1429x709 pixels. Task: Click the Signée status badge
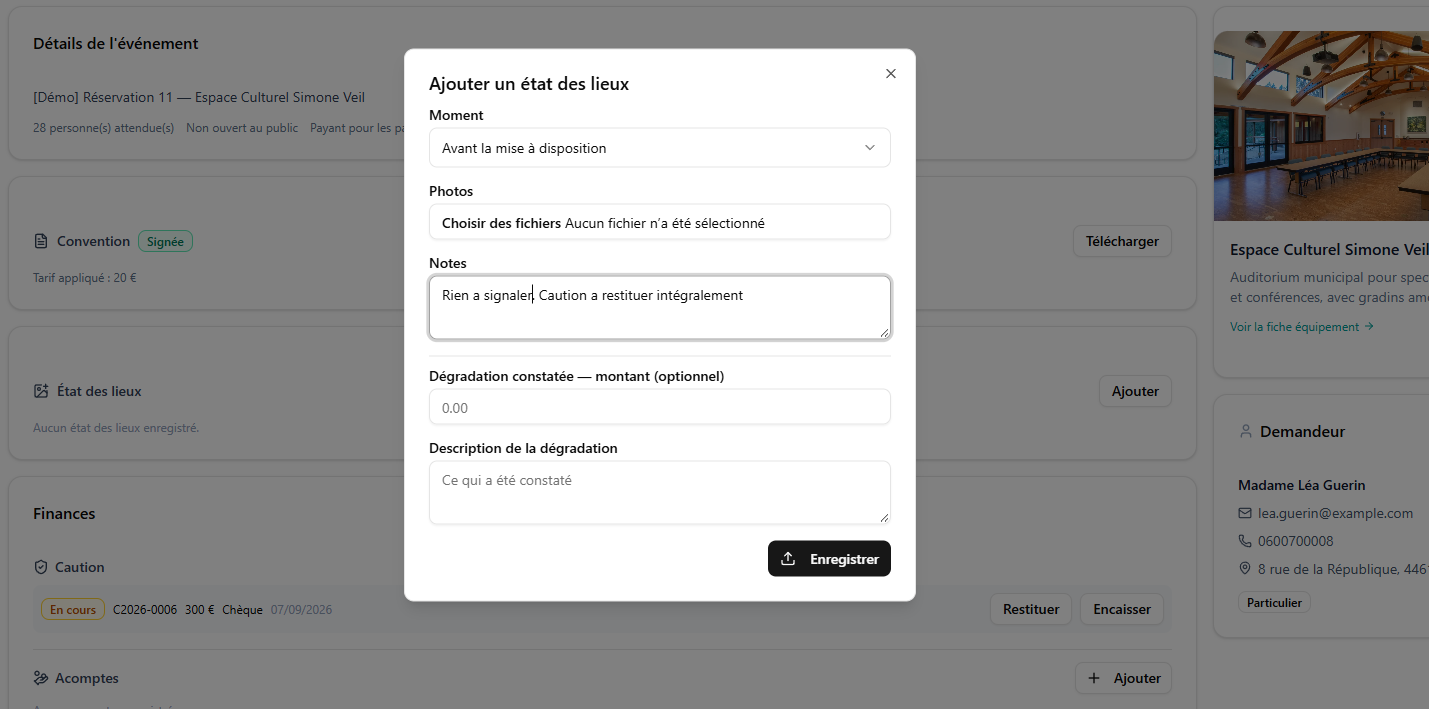[x=165, y=241]
